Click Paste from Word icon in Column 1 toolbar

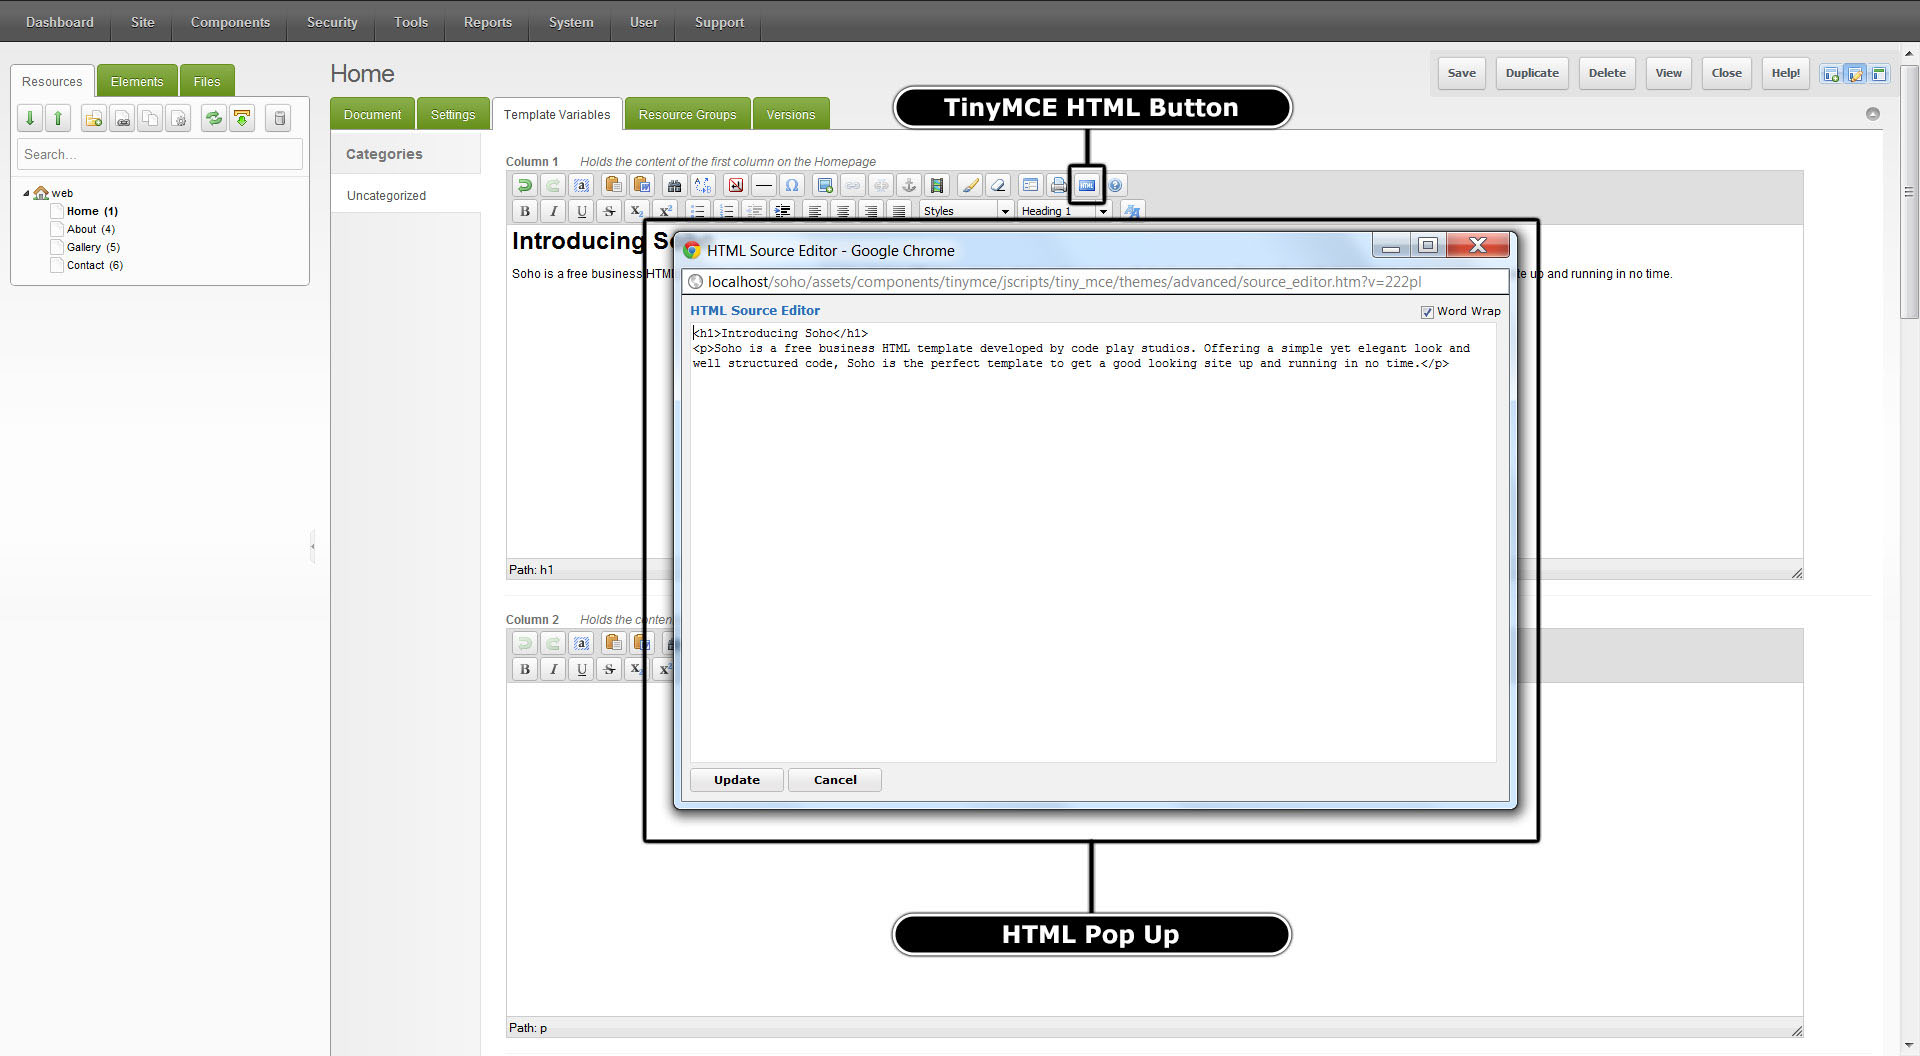click(x=642, y=185)
